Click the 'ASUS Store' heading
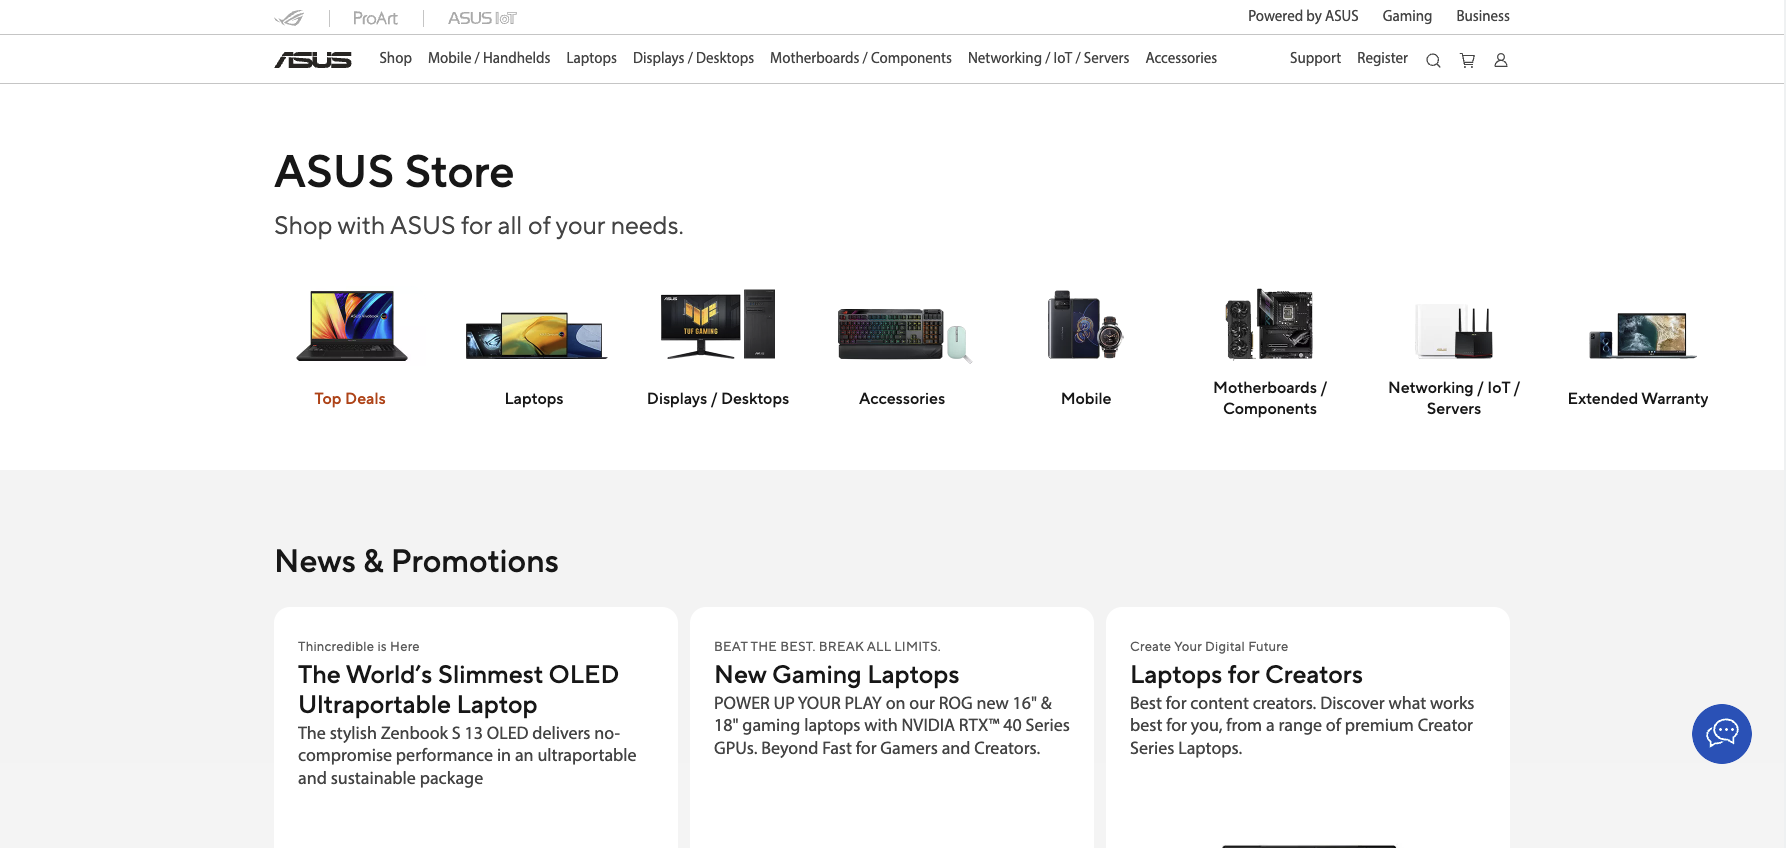1786x848 pixels. (x=394, y=172)
